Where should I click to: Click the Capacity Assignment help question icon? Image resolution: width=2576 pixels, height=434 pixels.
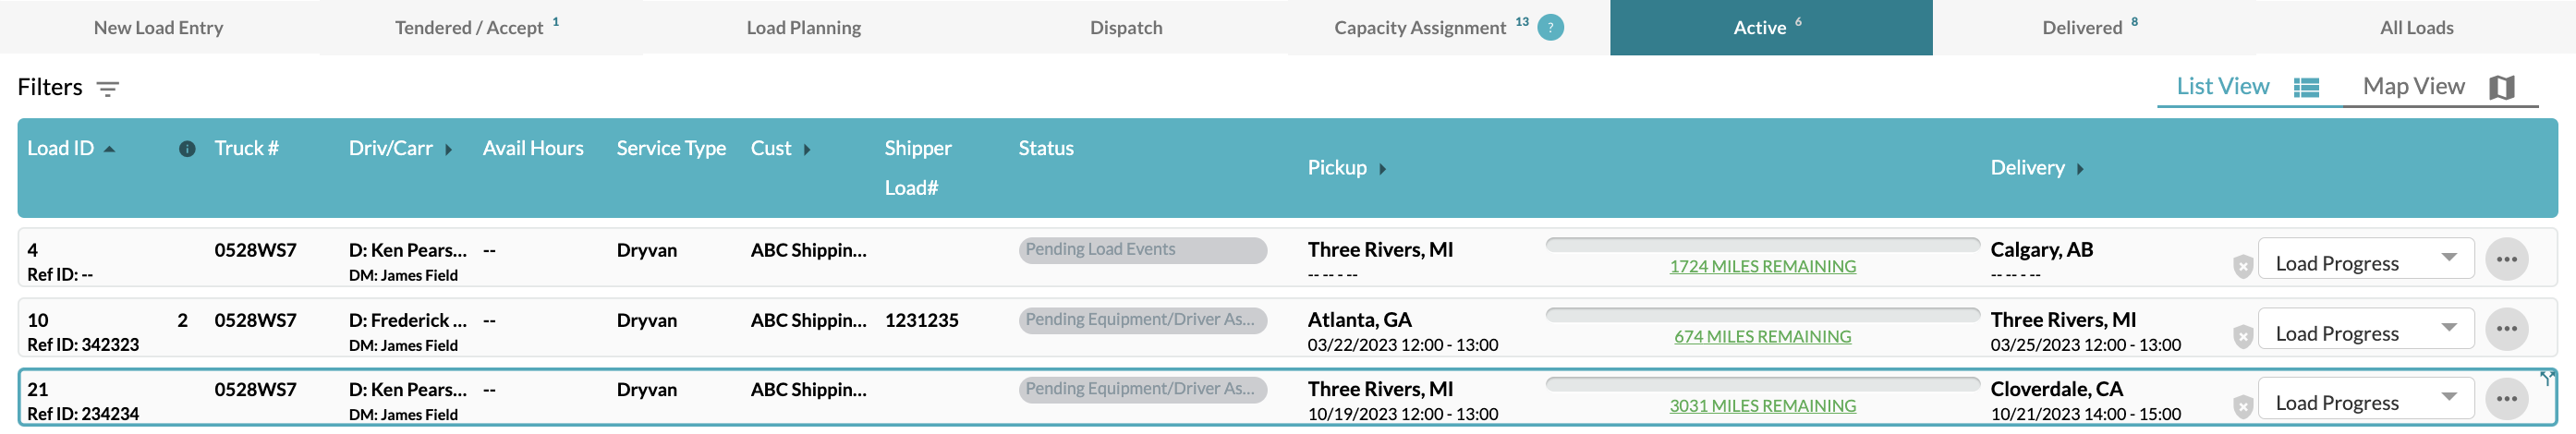pyautogui.click(x=1550, y=28)
